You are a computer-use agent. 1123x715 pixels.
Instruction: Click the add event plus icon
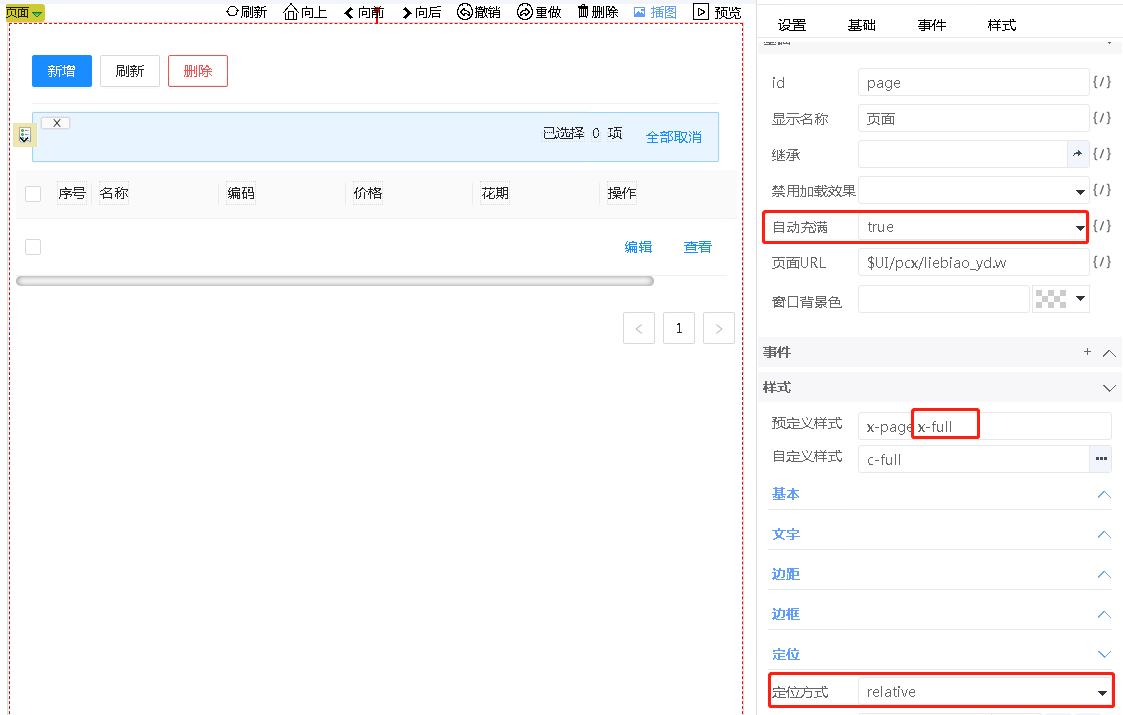pos(1087,352)
